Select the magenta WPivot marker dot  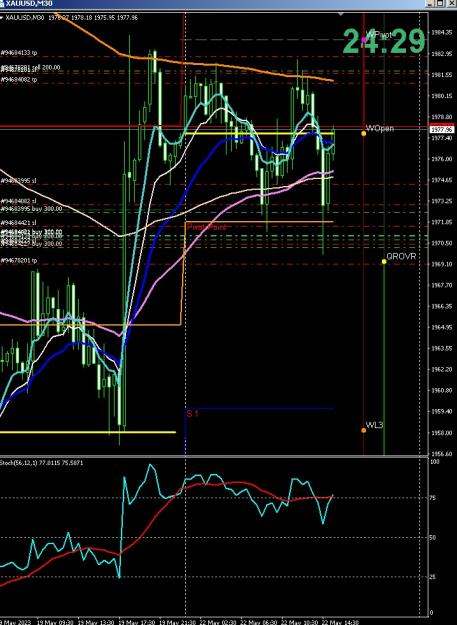[364, 39]
